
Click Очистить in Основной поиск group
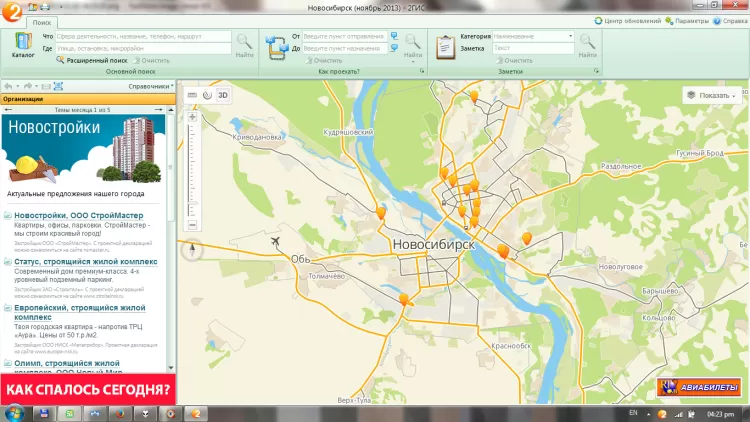[x=152, y=61]
